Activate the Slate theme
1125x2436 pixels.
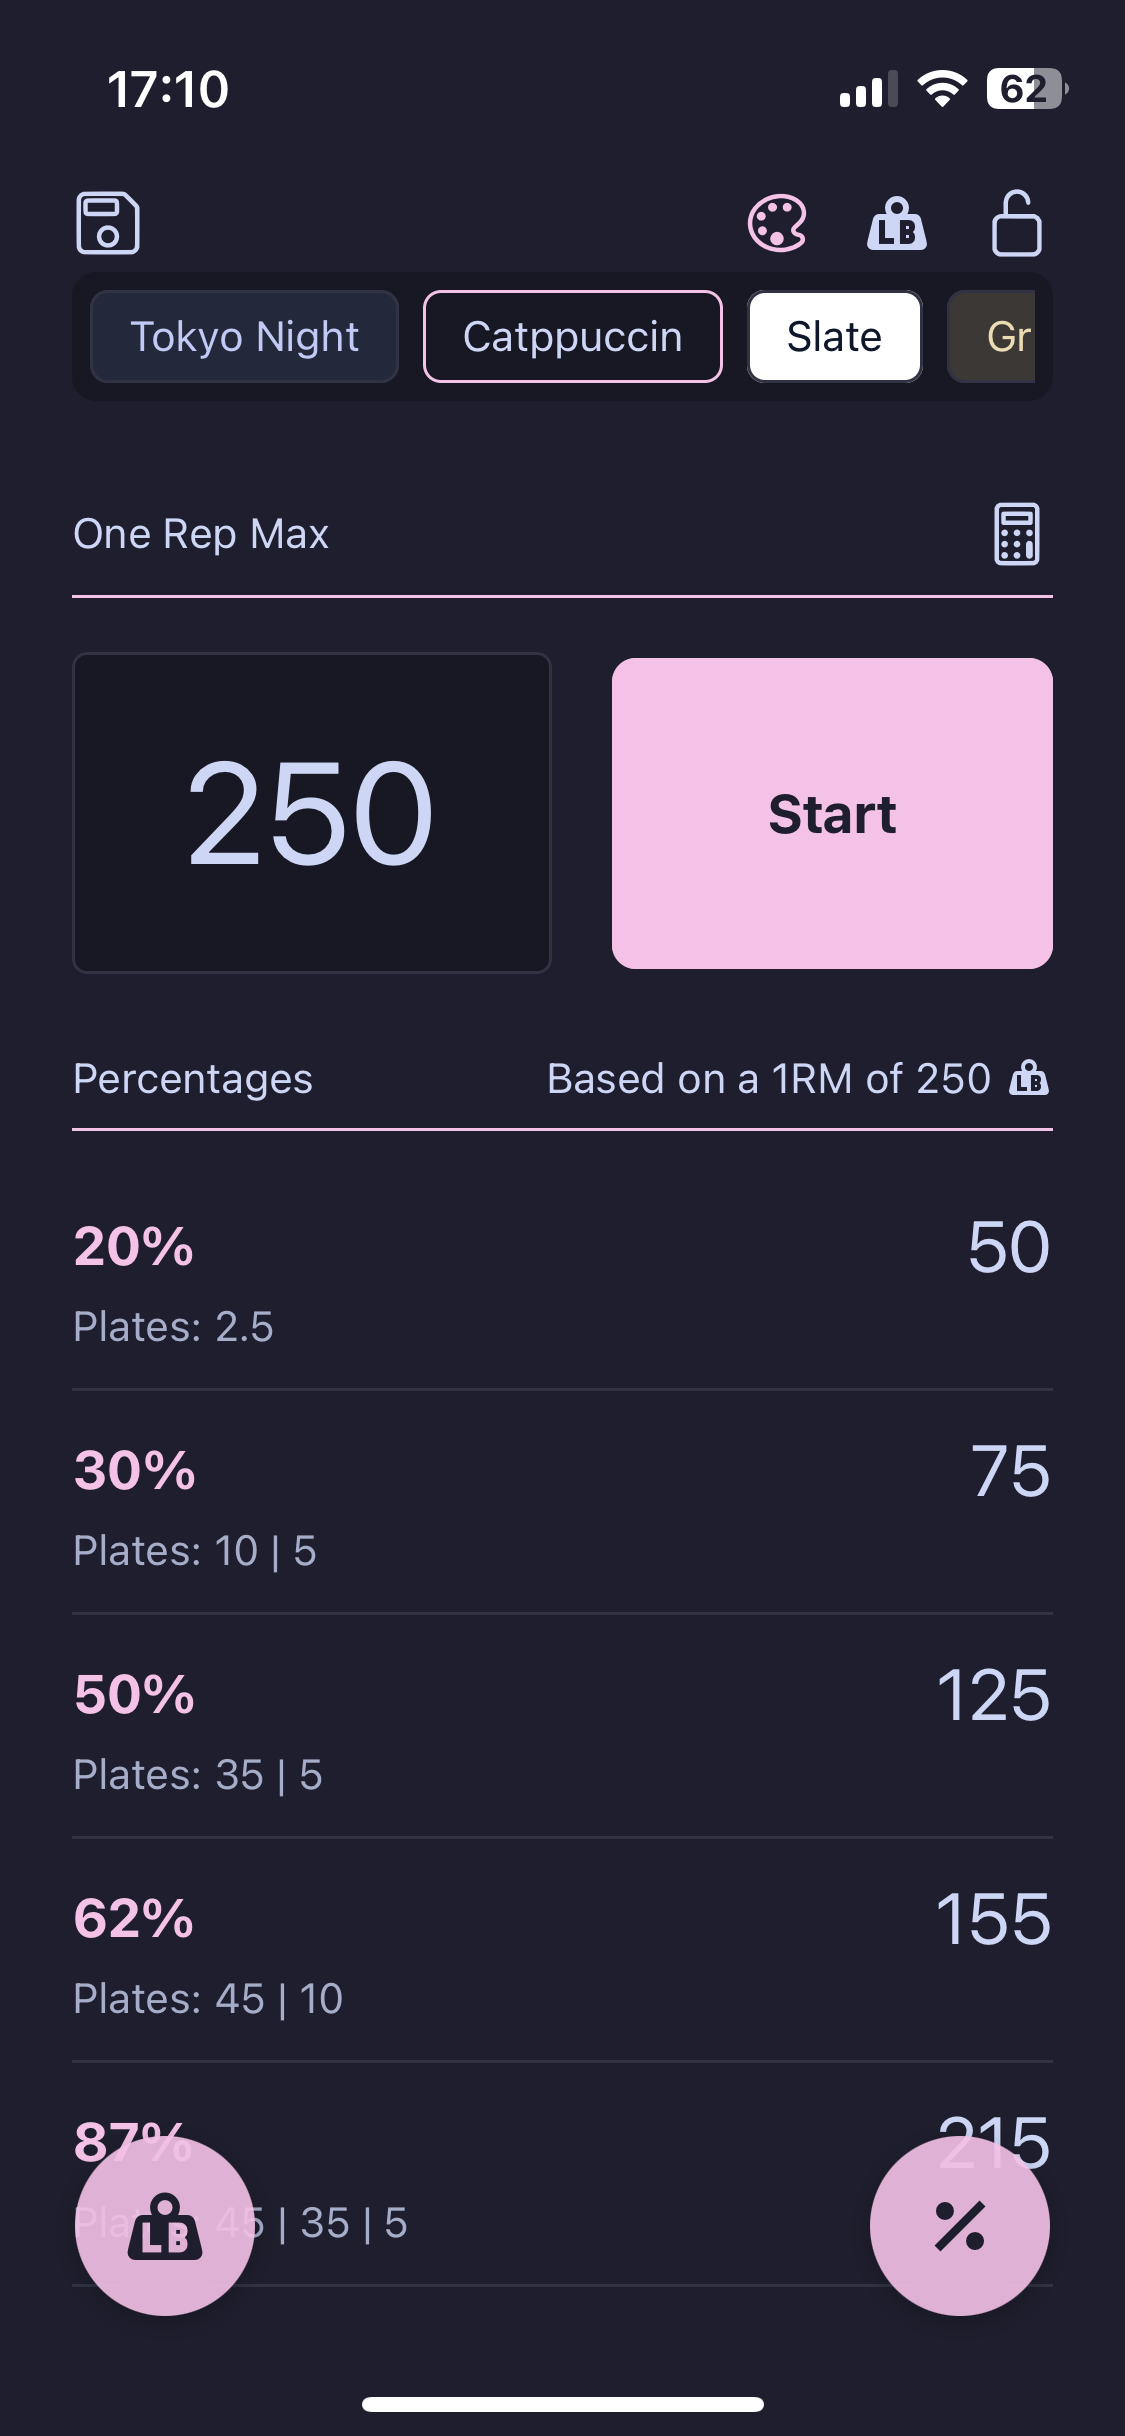(833, 336)
